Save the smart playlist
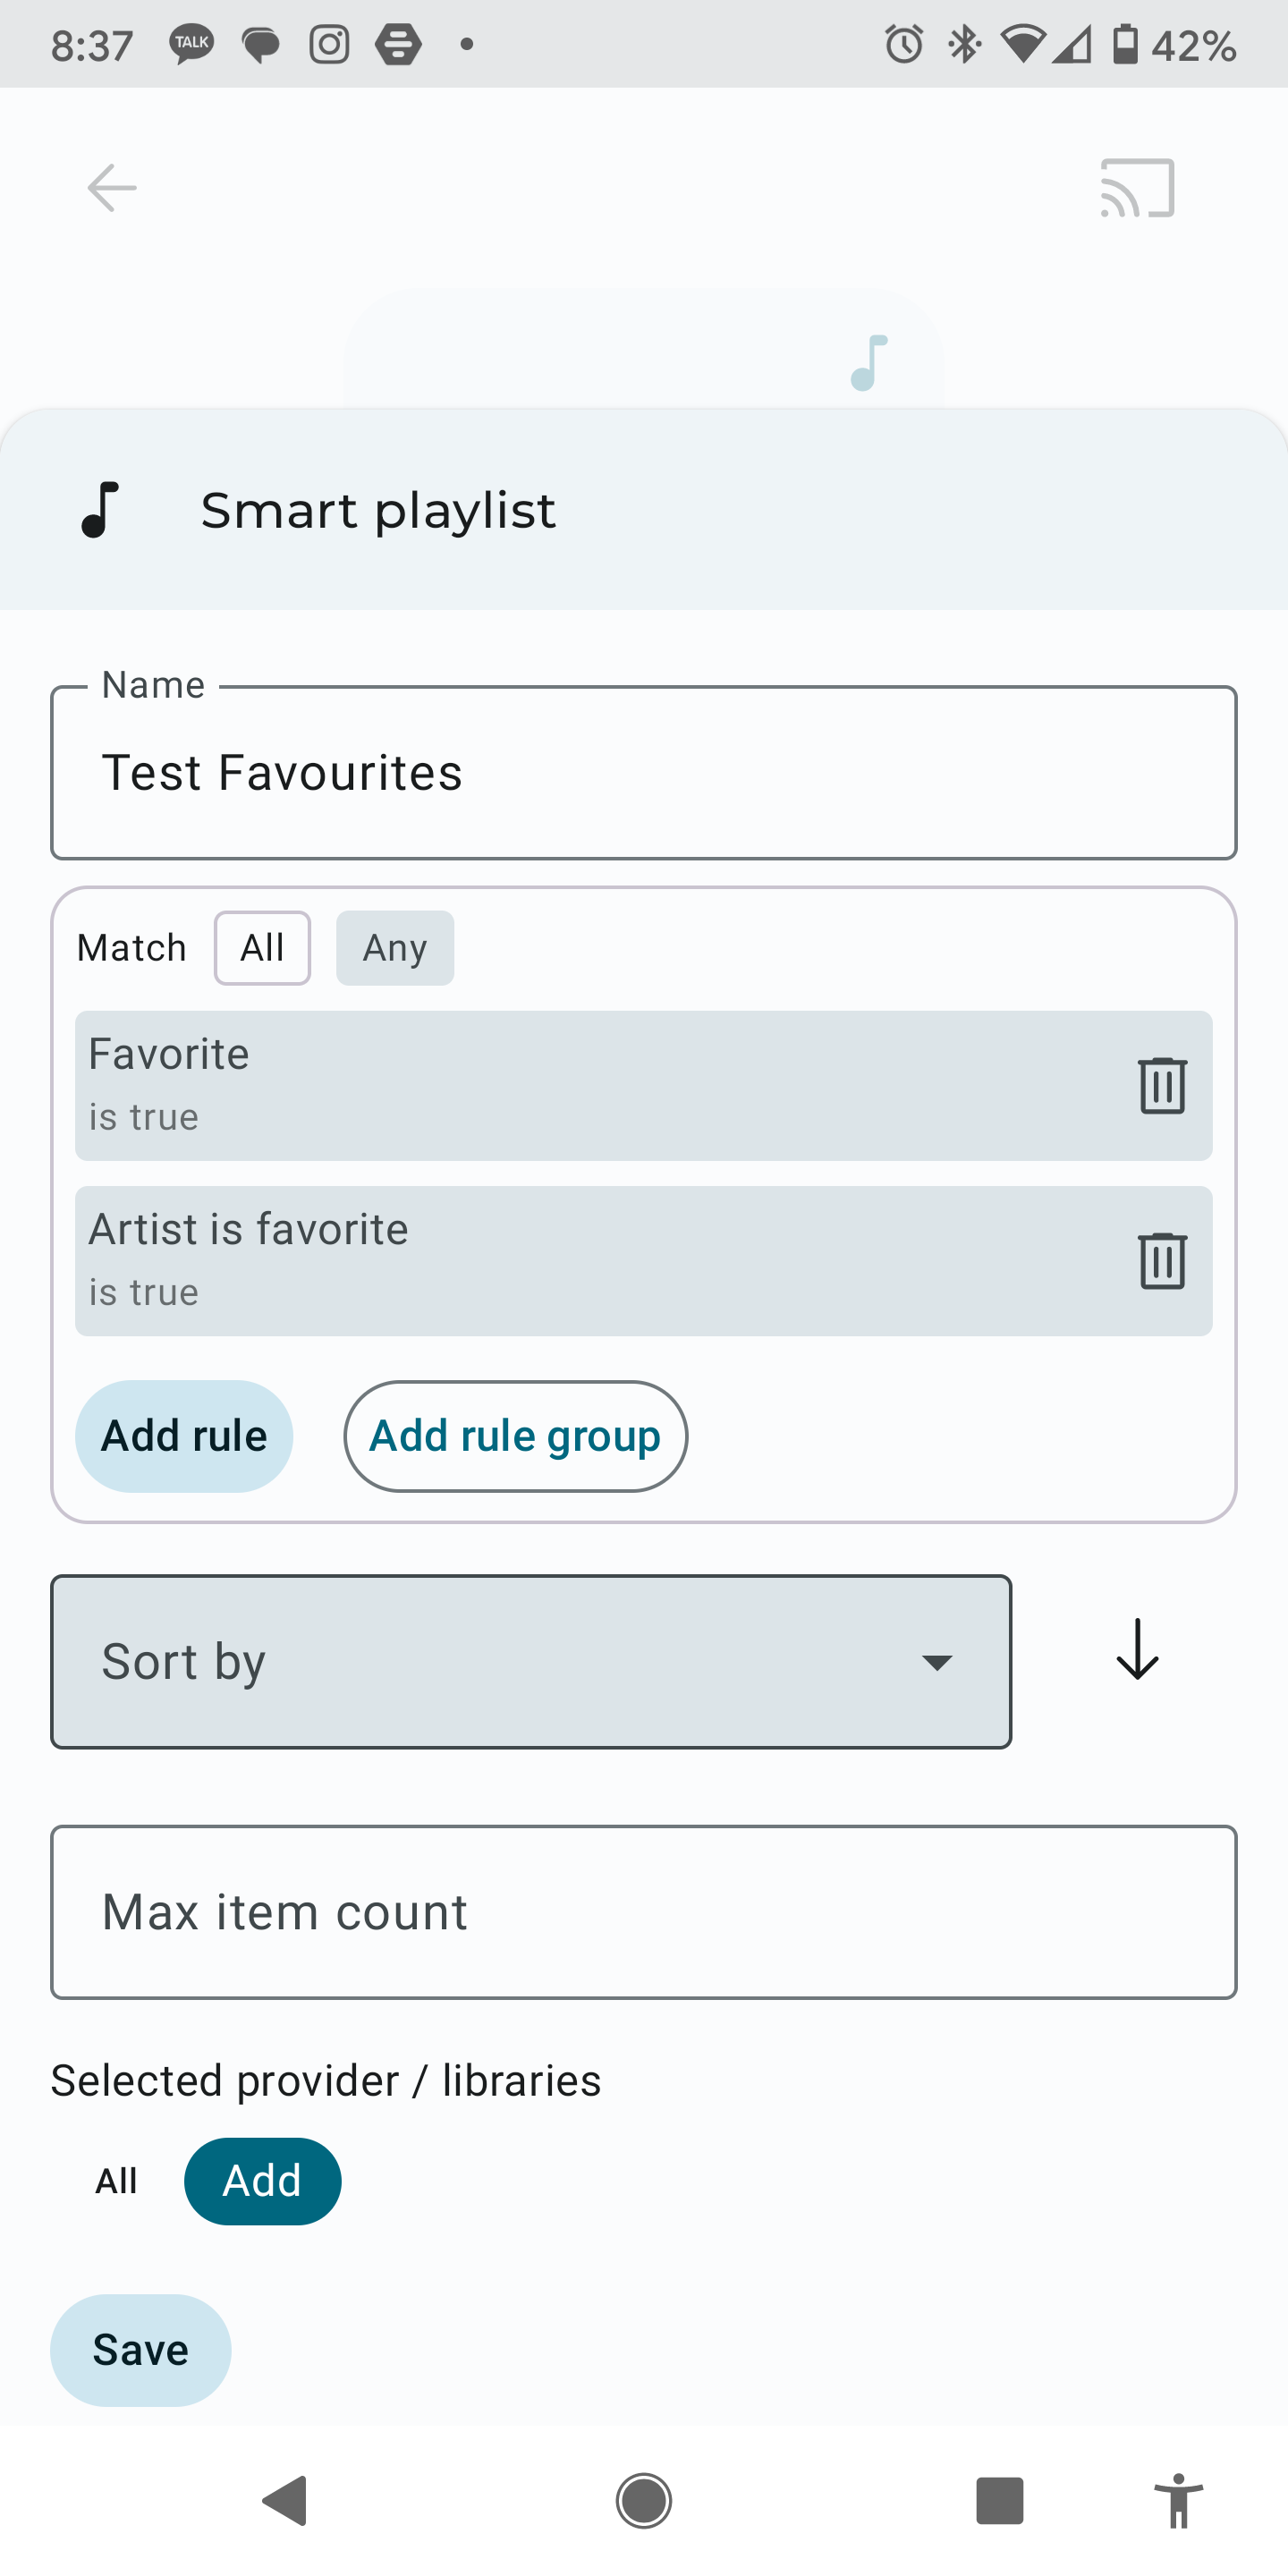Screen dimensions: 1288x2576 coord(140,2349)
